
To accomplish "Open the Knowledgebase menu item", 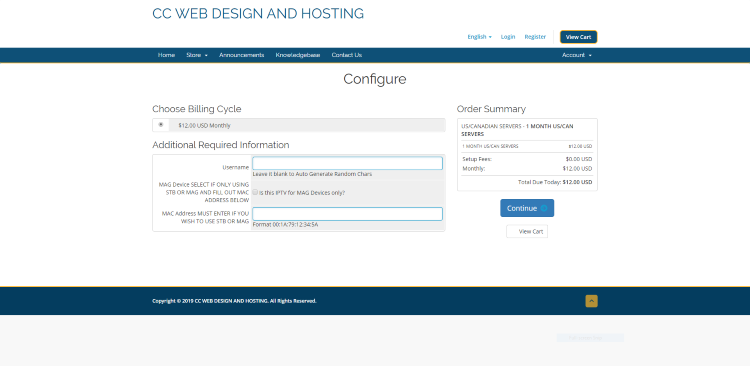I will [298, 55].
